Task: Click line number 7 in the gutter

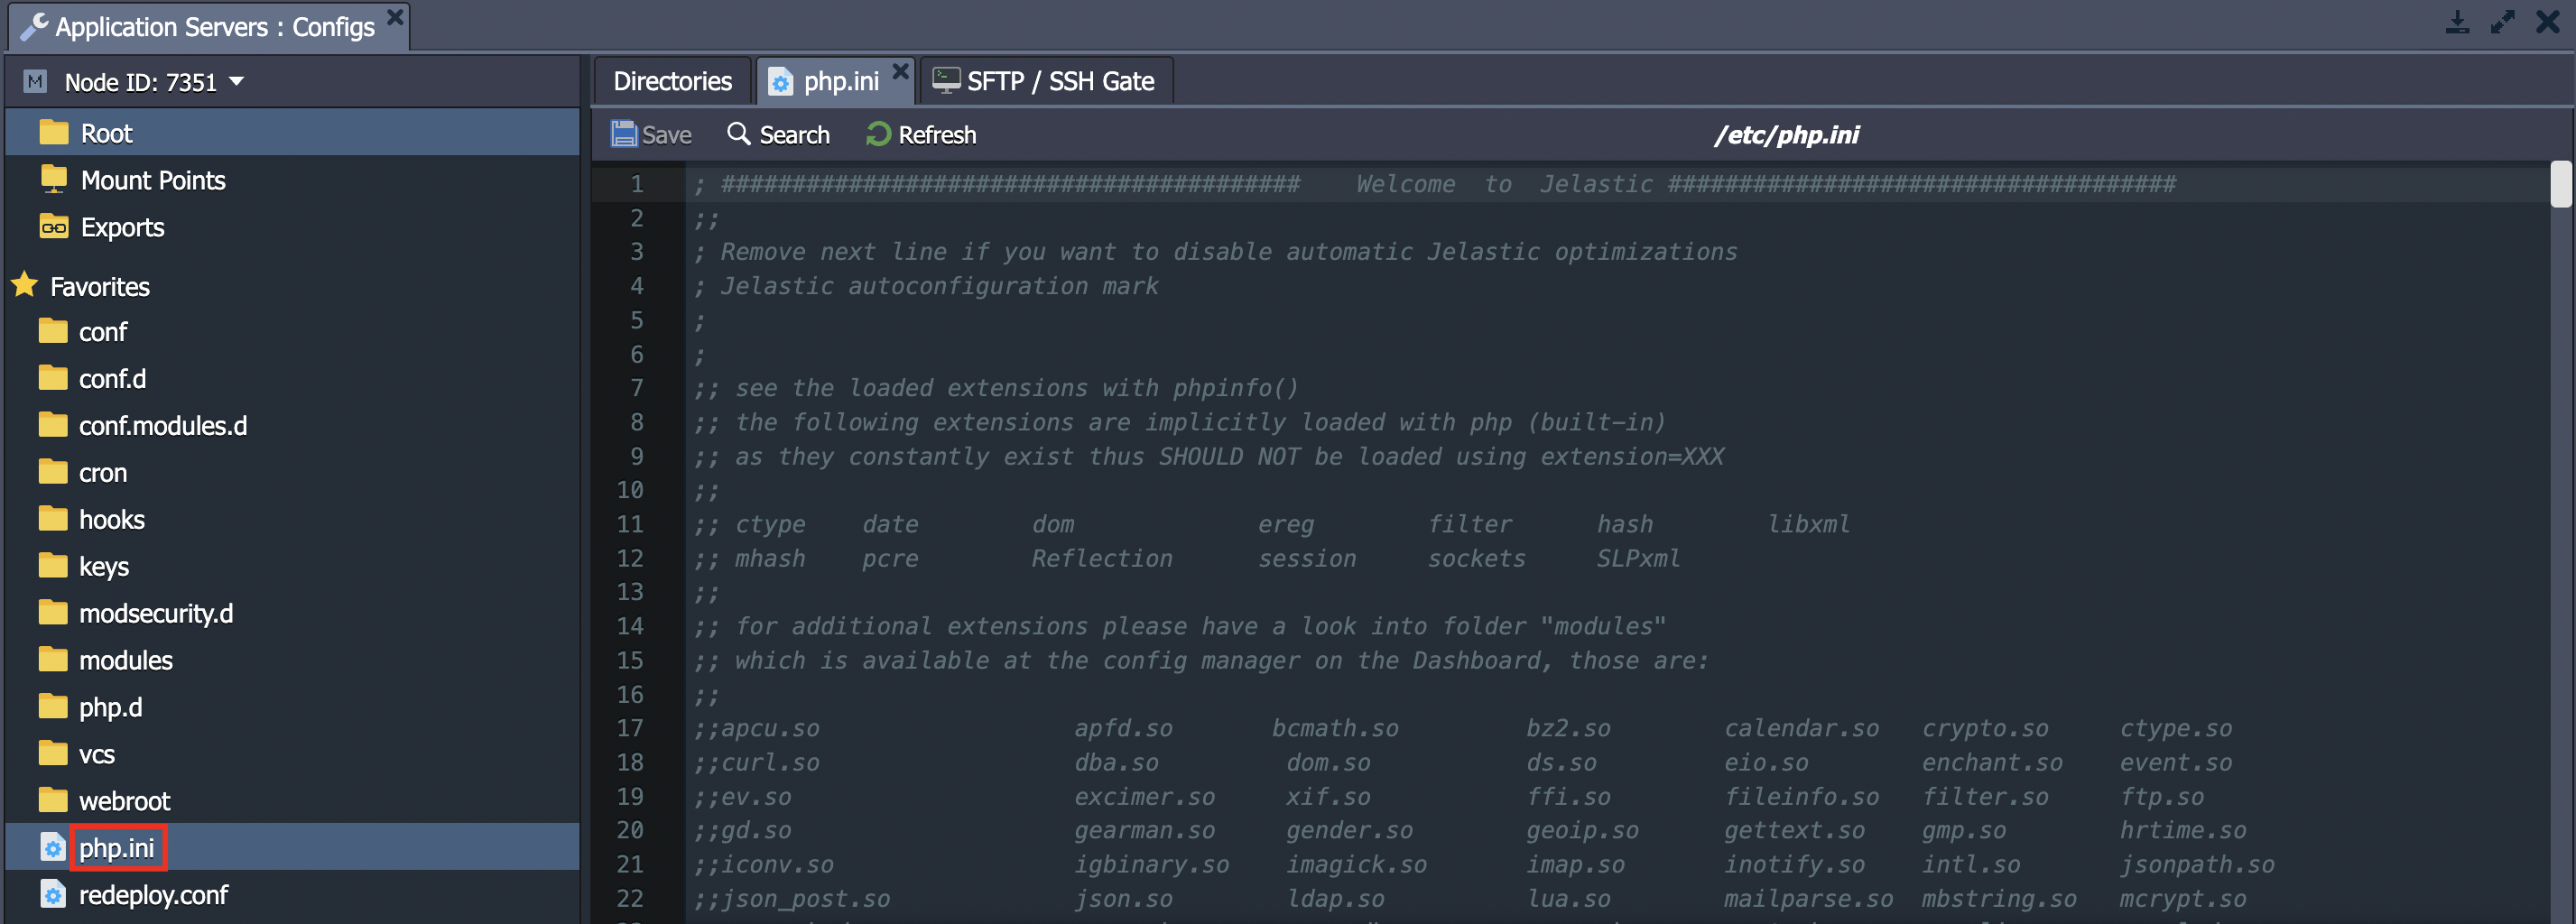Action: pyautogui.click(x=637, y=388)
